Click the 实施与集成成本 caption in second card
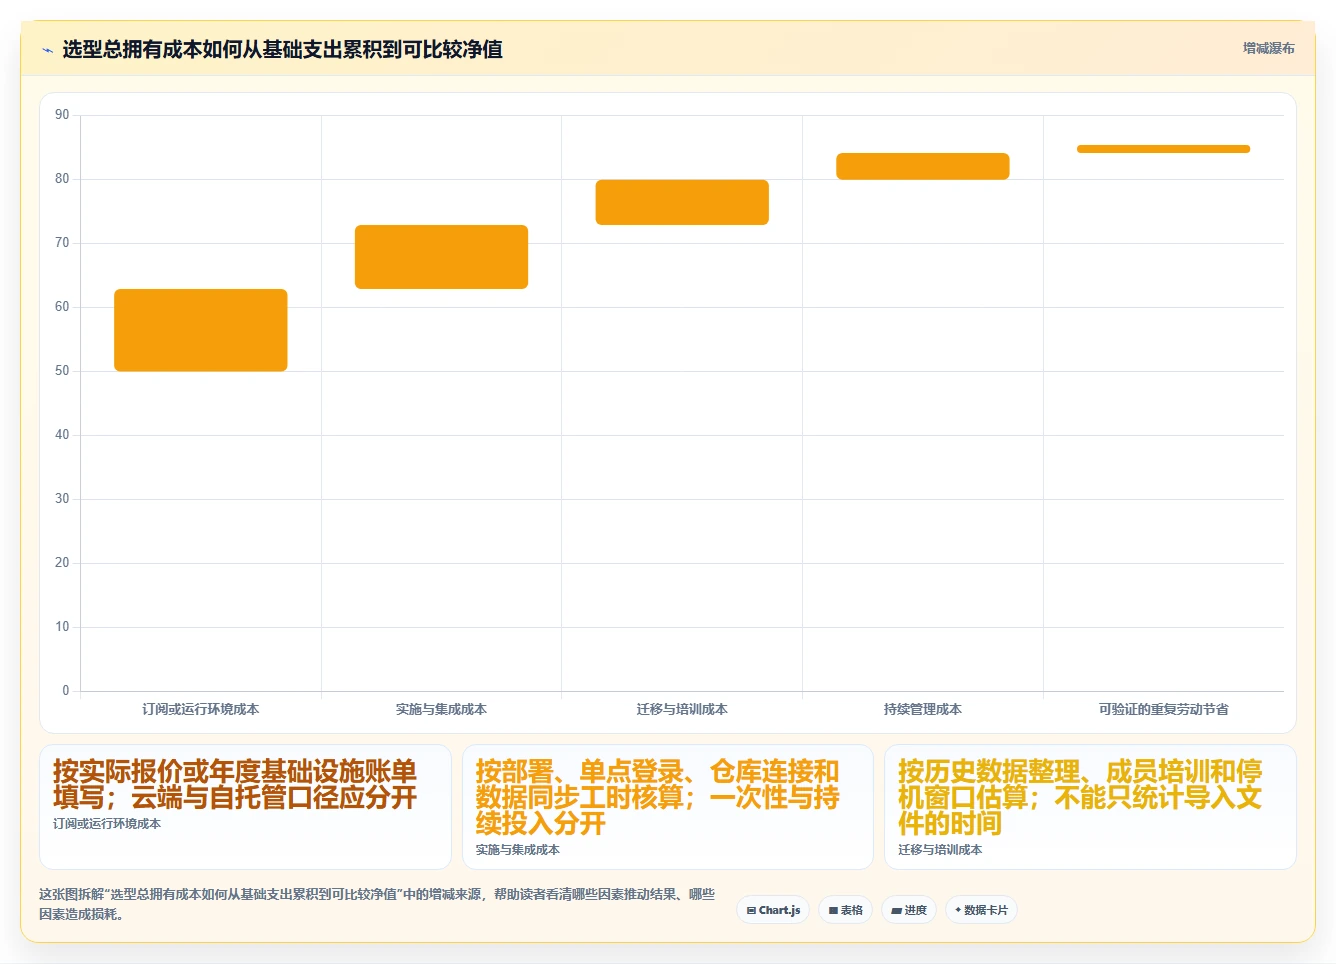1336x964 pixels. tap(517, 850)
